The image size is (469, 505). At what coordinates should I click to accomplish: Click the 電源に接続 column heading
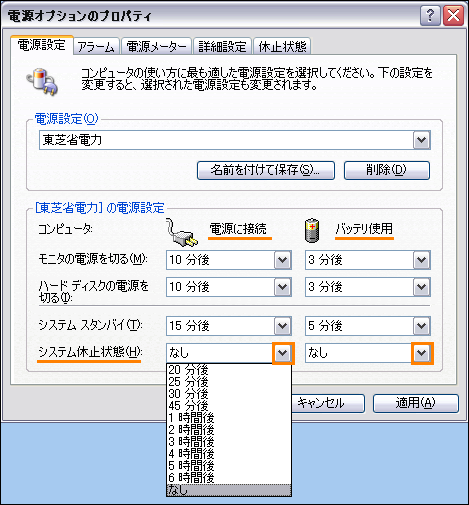coord(238,229)
